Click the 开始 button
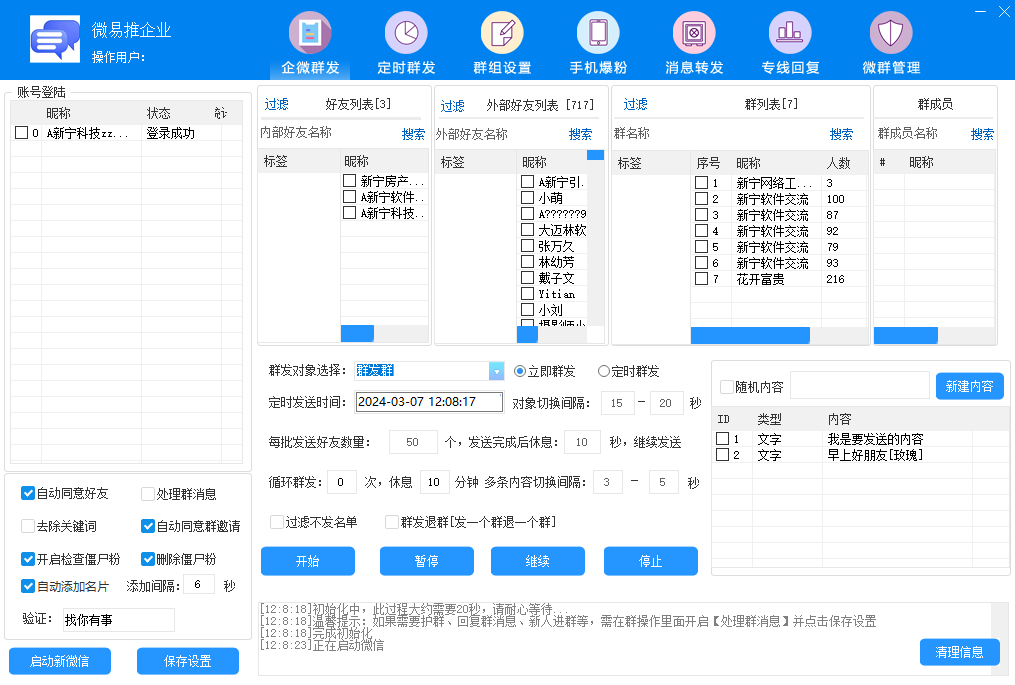 pyautogui.click(x=307, y=561)
